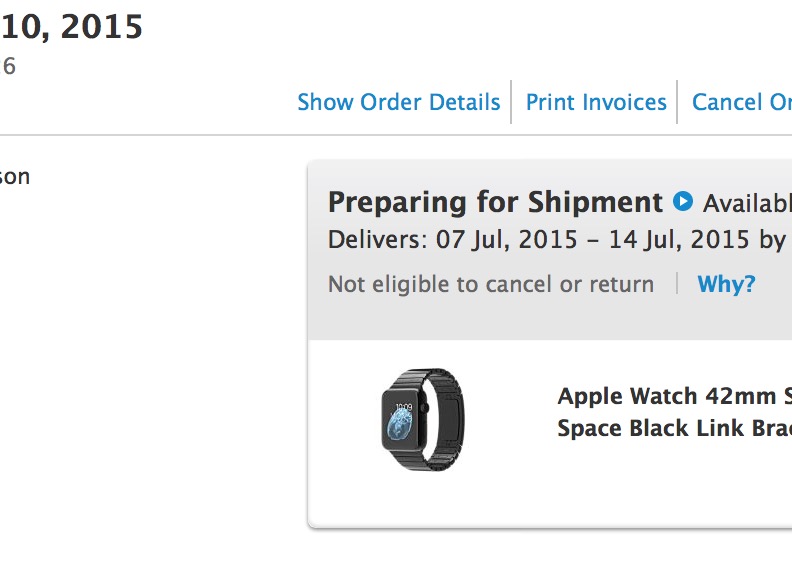Image resolution: width=792 pixels, height=568 pixels.
Task: Click the Print Invoices link
Action: (x=596, y=102)
